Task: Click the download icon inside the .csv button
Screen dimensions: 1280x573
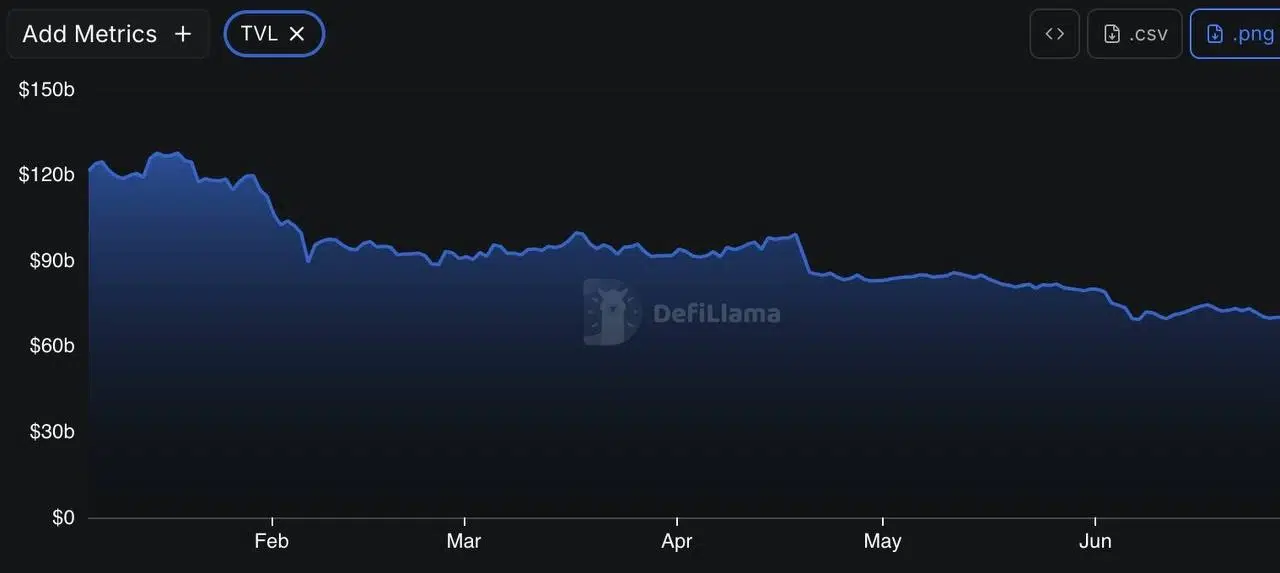Action: [x=1112, y=34]
